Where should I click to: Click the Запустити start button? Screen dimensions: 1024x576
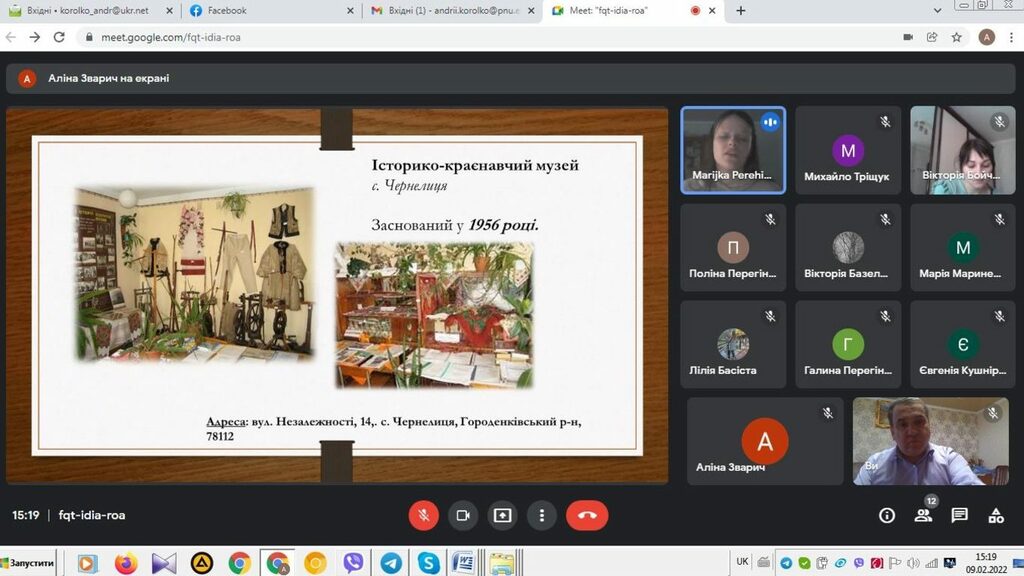click(29, 563)
